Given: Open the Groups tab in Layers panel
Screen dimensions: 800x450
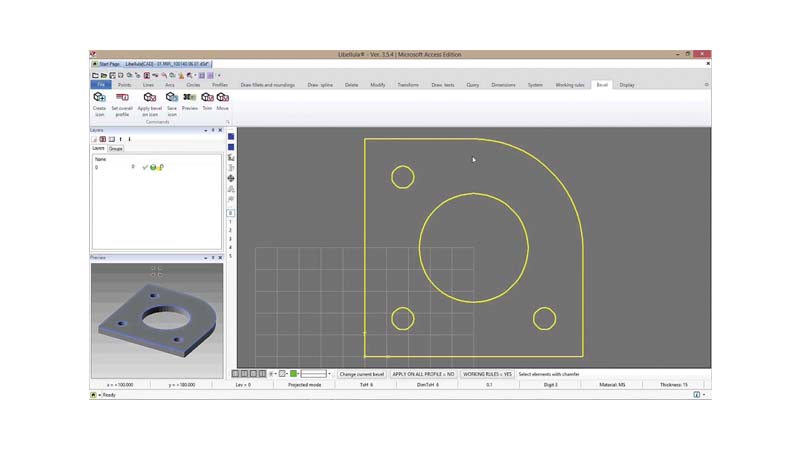Looking at the screenshot, I should coord(116,148).
